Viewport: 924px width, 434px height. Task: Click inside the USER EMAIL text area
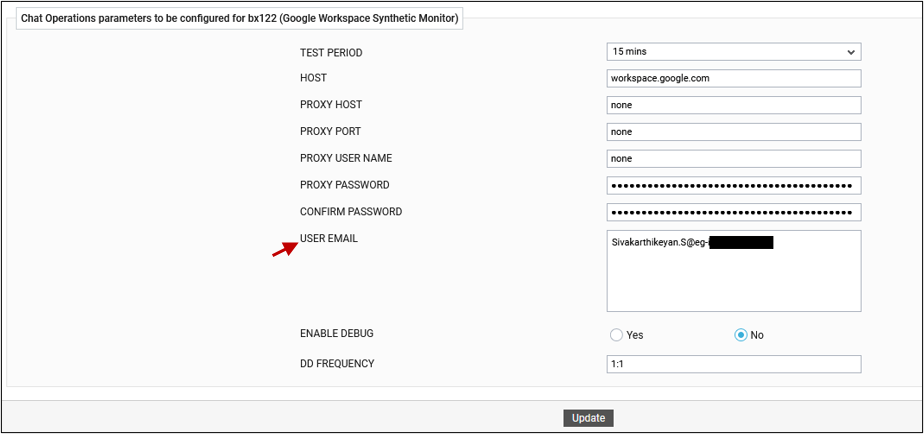coord(733,280)
